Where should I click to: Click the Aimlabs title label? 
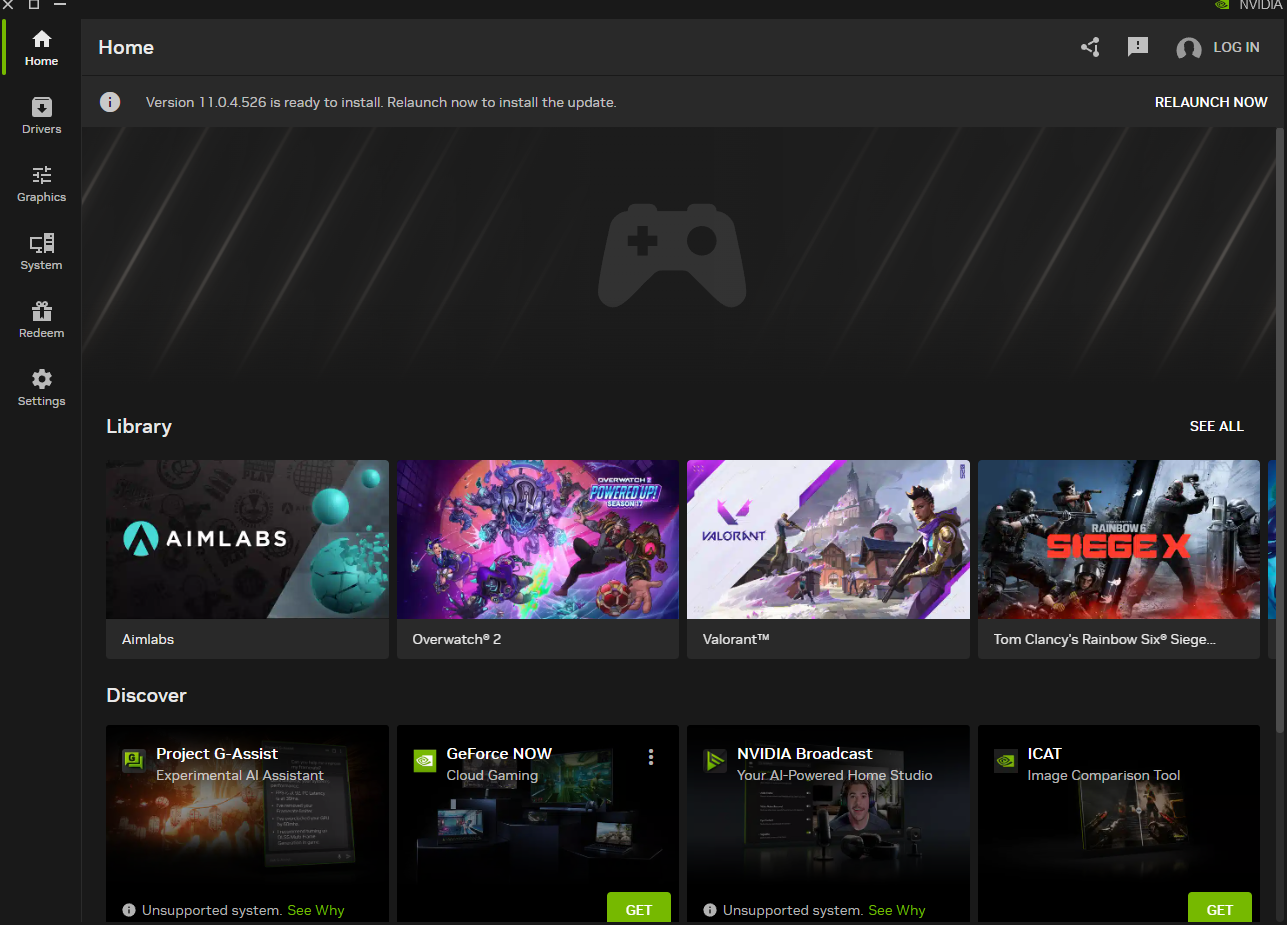click(x=148, y=639)
